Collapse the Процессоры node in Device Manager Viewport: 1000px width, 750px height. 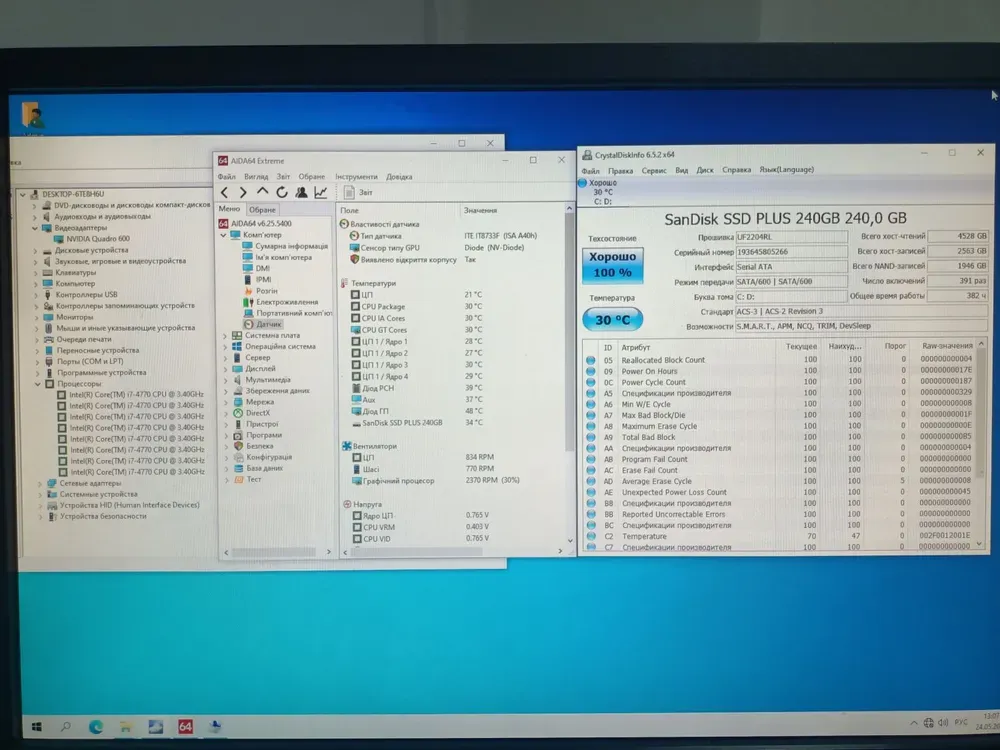(37, 383)
